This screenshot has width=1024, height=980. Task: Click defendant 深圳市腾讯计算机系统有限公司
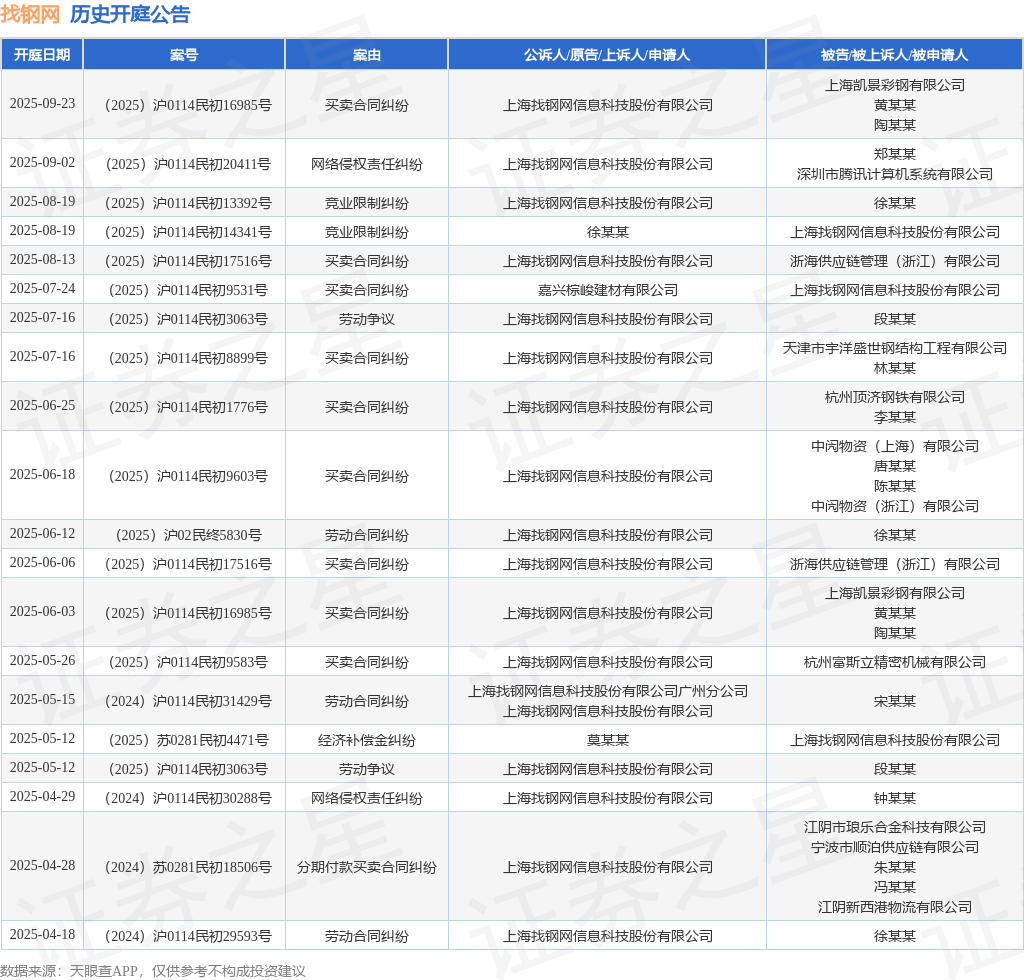pos(895,174)
